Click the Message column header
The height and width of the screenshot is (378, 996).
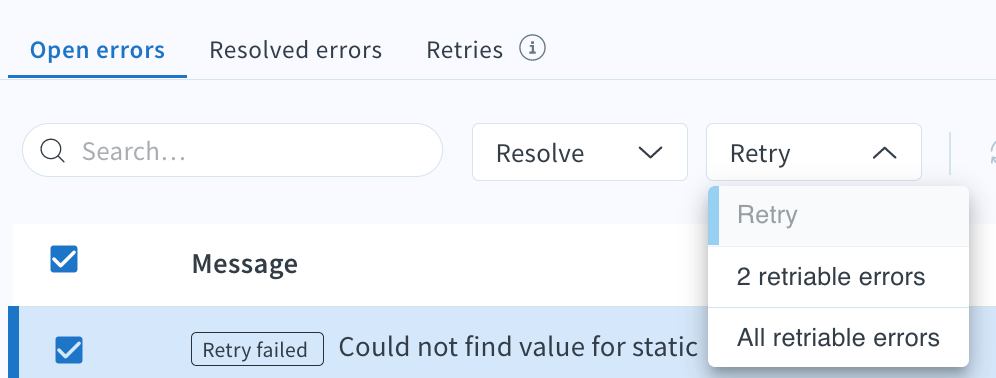tap(245, 264)
